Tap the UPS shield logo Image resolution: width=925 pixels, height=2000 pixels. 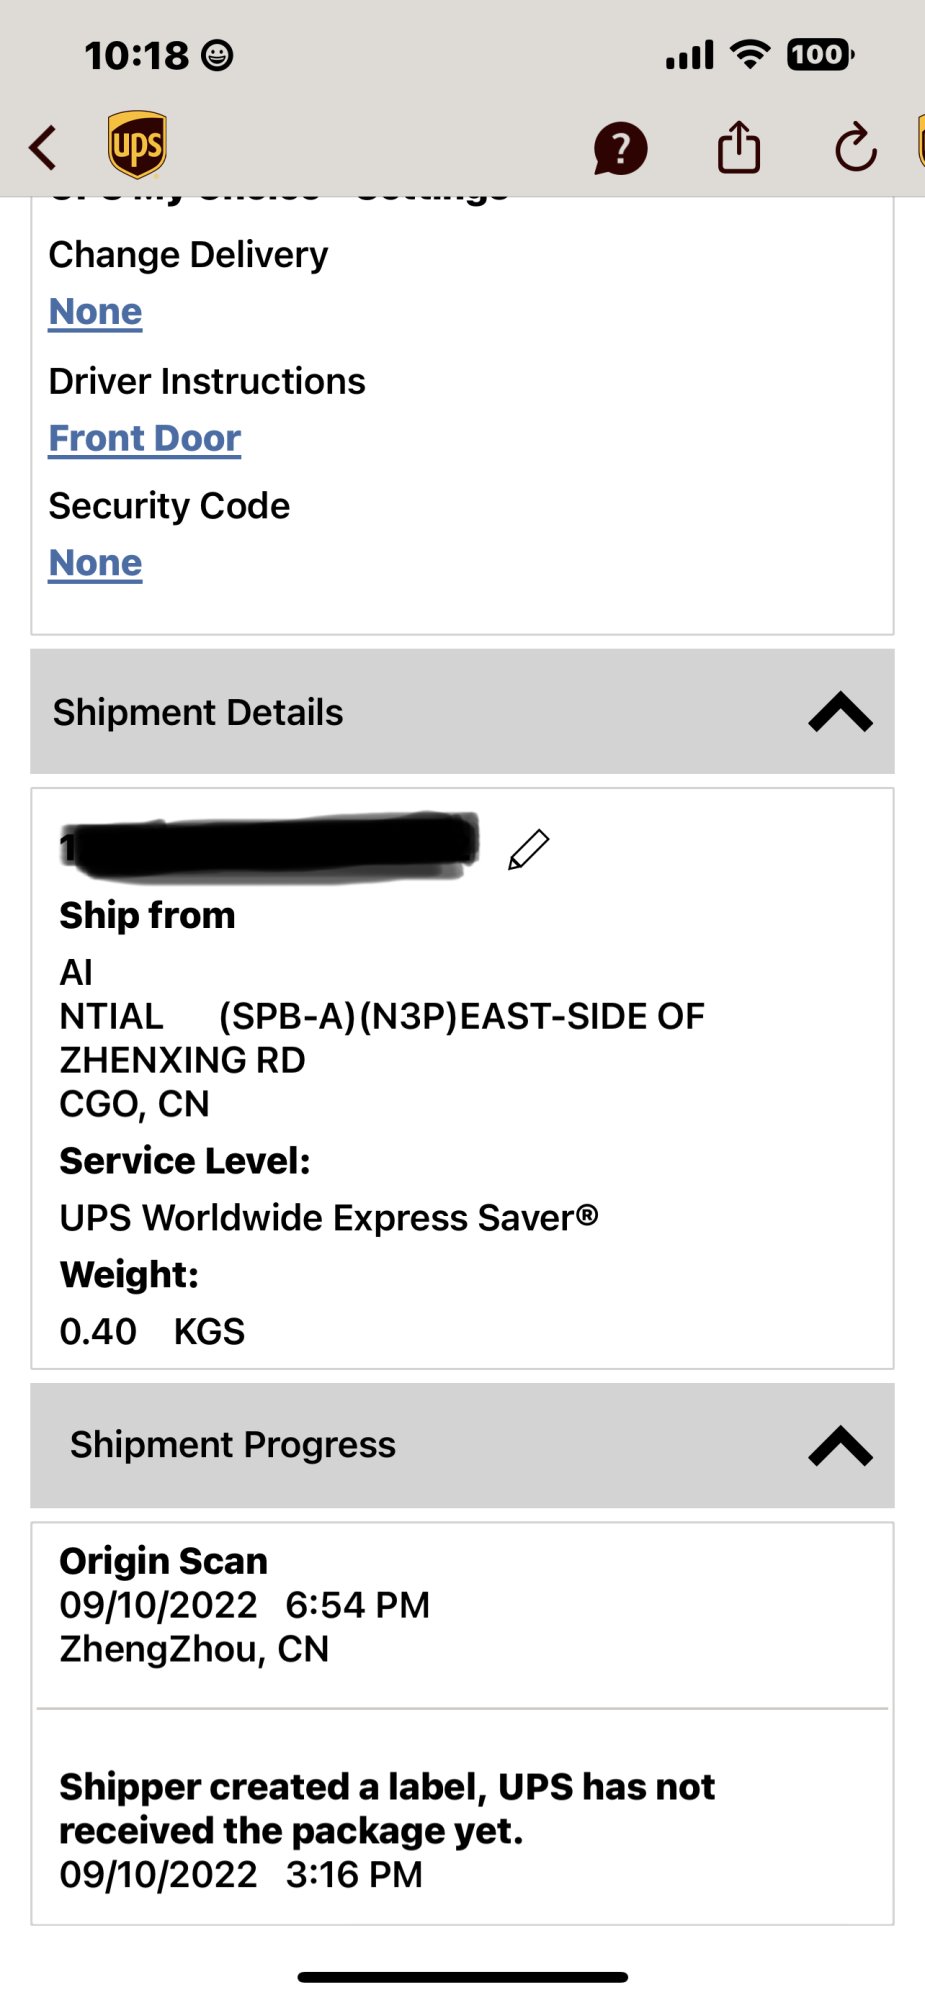[137, 145]
